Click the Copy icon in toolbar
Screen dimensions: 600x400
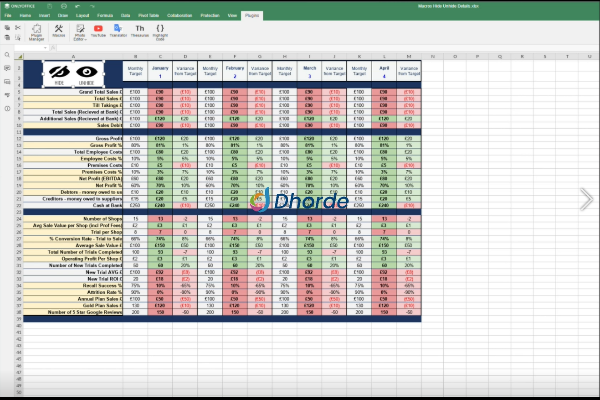(8, 27)
